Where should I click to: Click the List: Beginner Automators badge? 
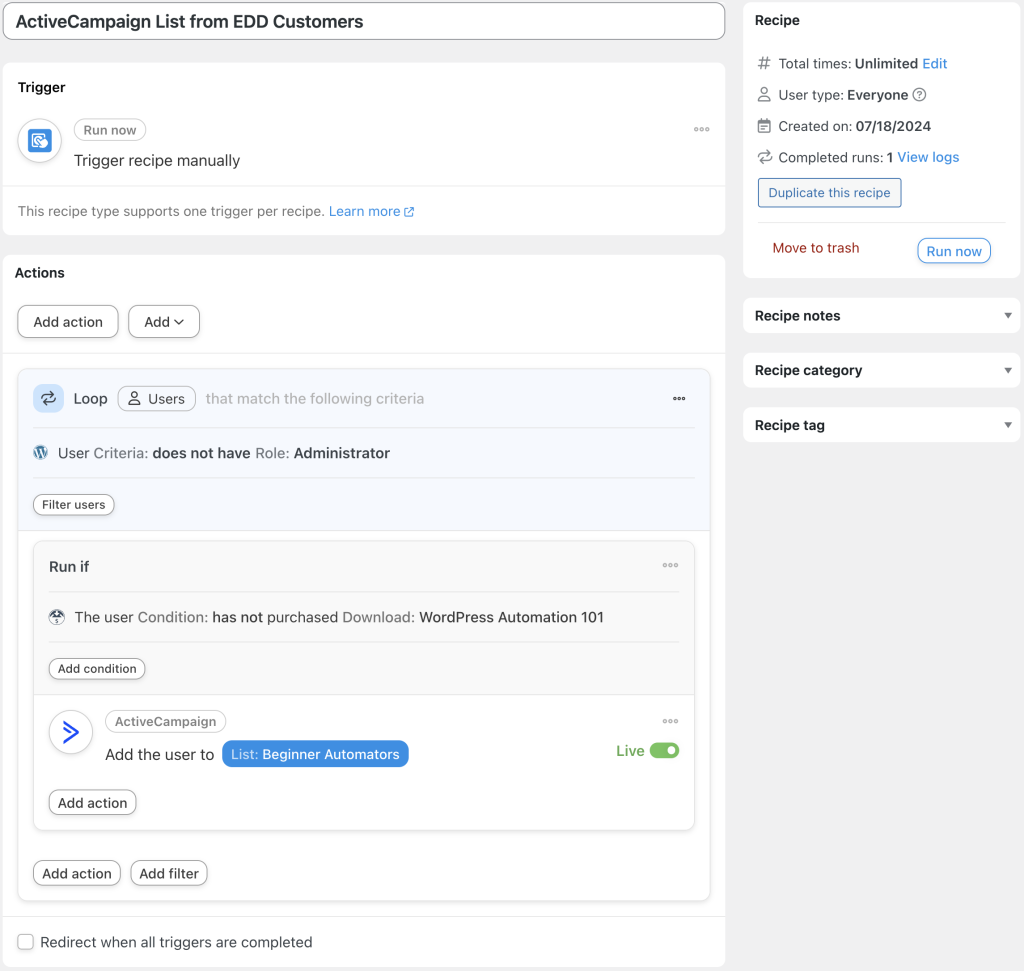pyautogui.click(x=315, y=754)
